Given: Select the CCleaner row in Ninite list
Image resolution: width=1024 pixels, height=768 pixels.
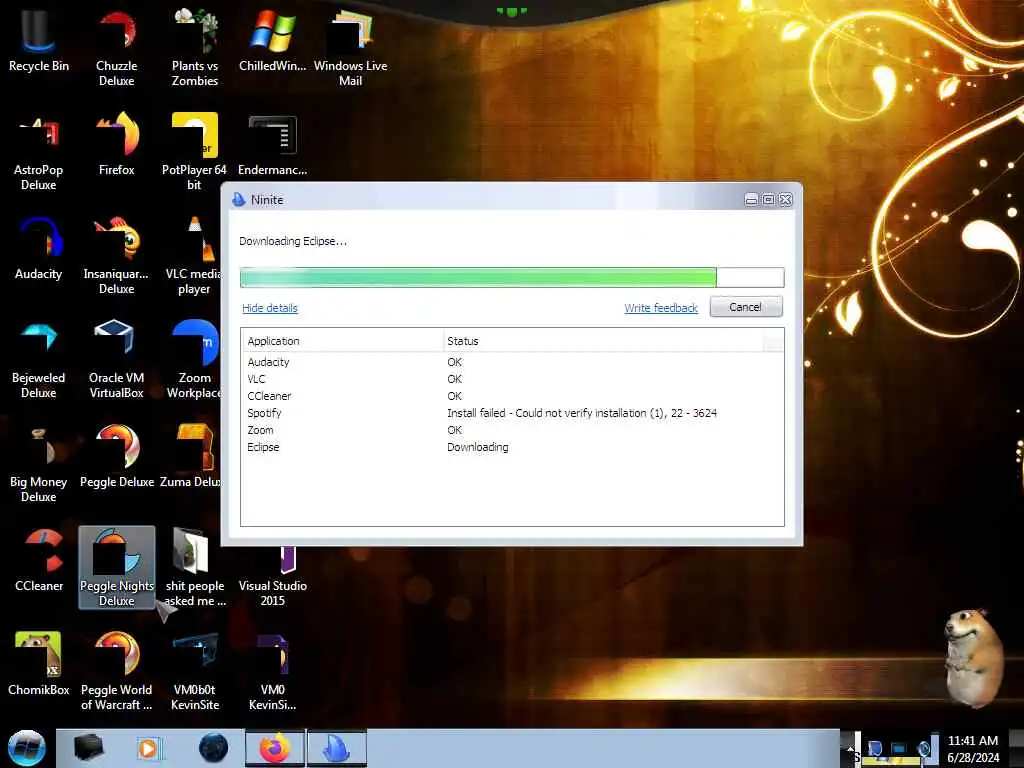Looking at the screenshot, I should coord(512,396).
